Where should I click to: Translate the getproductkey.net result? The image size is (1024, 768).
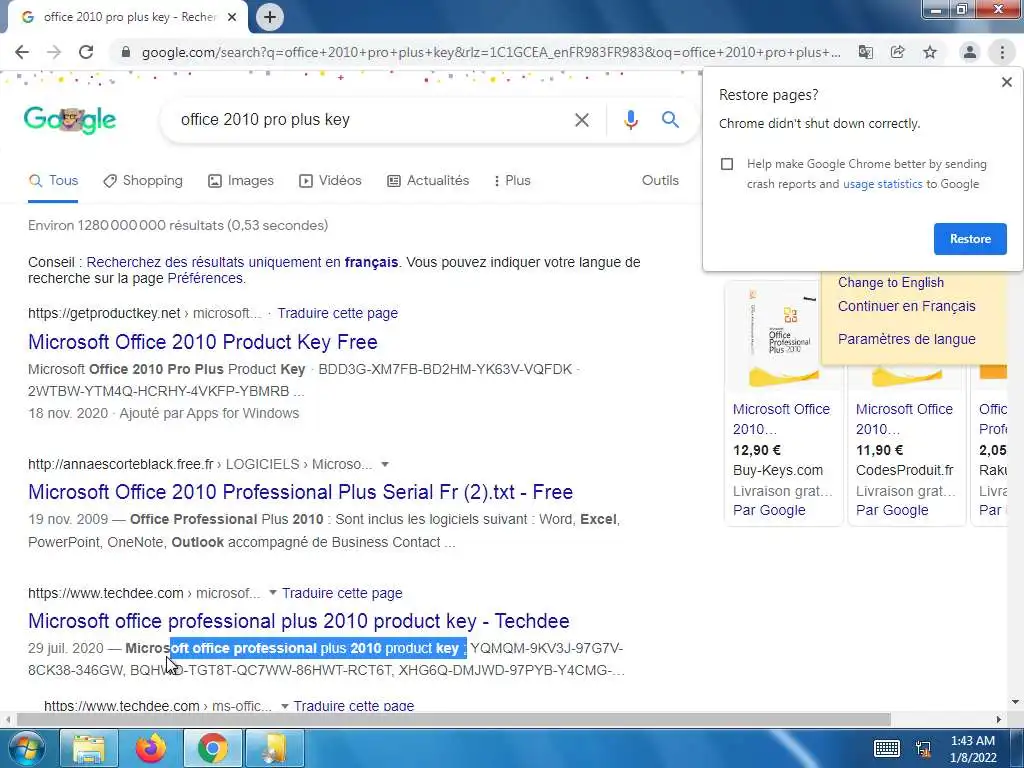point(338,313)
